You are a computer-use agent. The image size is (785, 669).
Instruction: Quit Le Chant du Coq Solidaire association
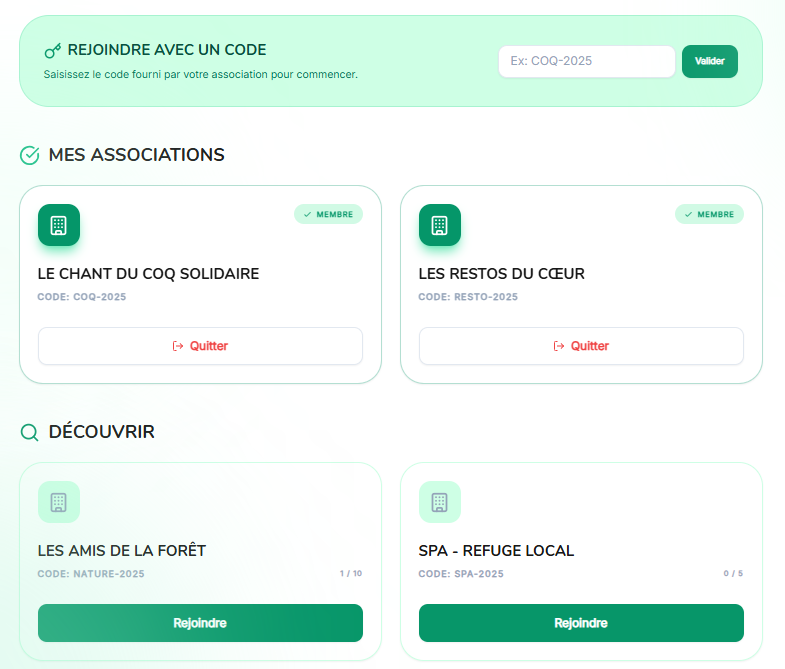point(200,346)
